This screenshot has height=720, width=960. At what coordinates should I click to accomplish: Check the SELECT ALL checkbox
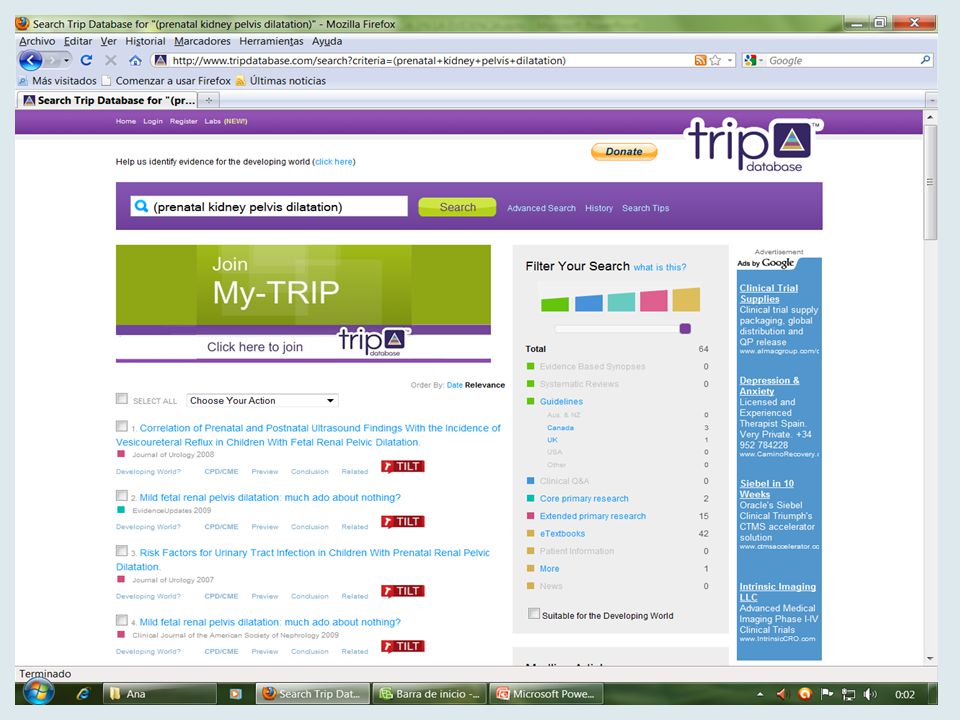pyautogui.click(x=122, y=399)
